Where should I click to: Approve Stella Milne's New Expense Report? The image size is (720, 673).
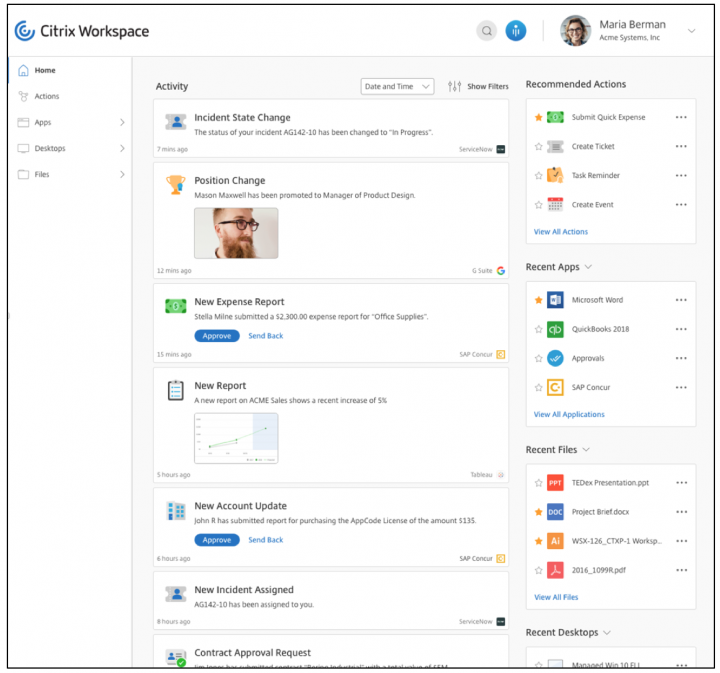pos(217,336)
